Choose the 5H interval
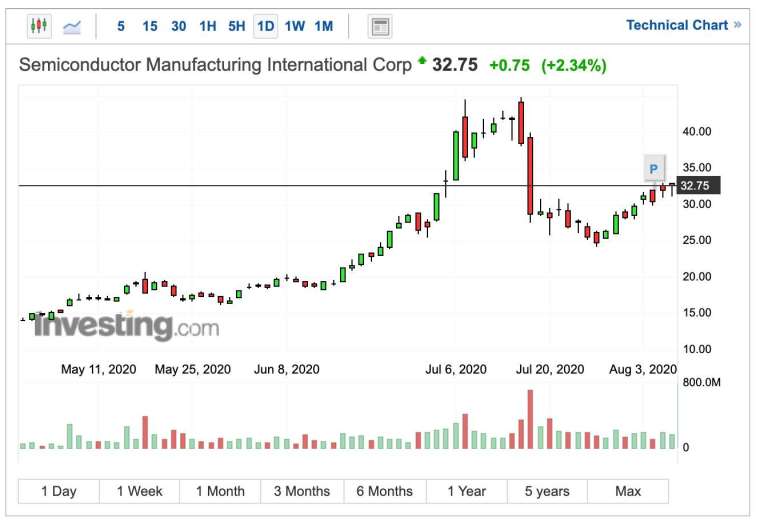 tap(237, 26)
